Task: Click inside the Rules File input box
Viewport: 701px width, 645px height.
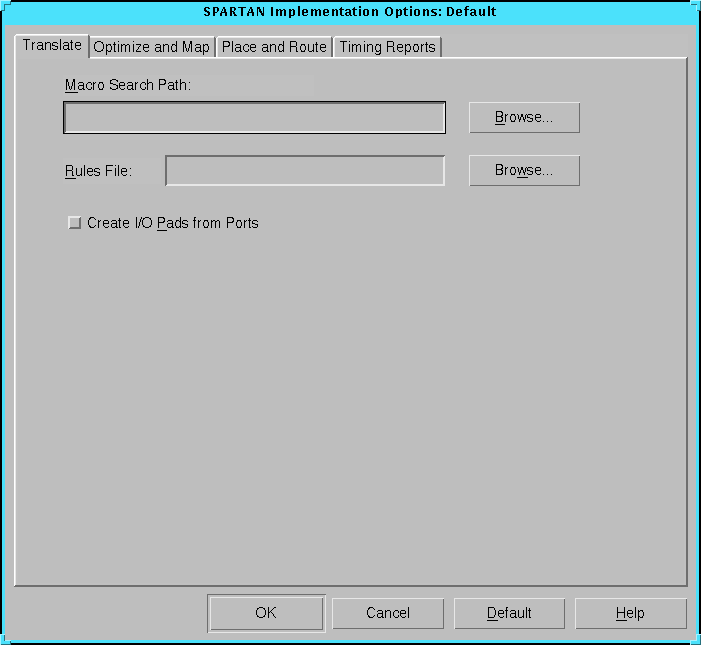Action: tap(305, 171)
